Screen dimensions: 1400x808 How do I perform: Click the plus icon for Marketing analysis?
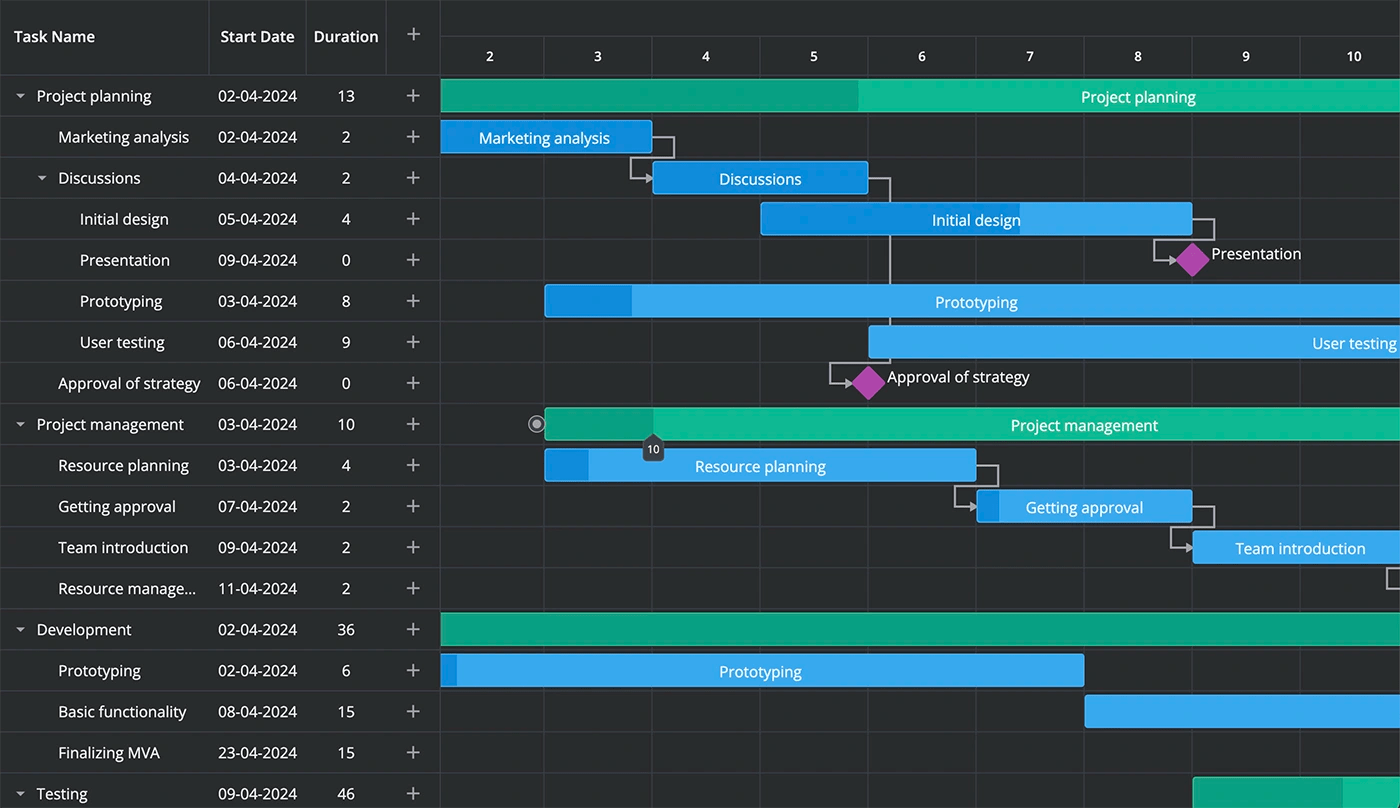coord(413,137)
